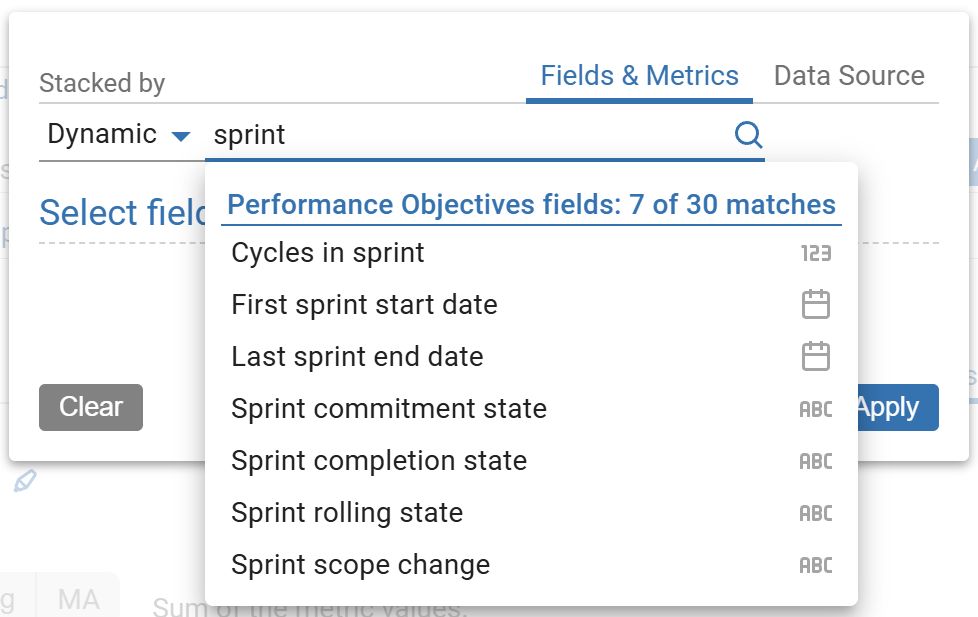Click ABC icon beside Sprint rolling state
The height and width of the screenshot is (617, 978).
pos(816,513)
